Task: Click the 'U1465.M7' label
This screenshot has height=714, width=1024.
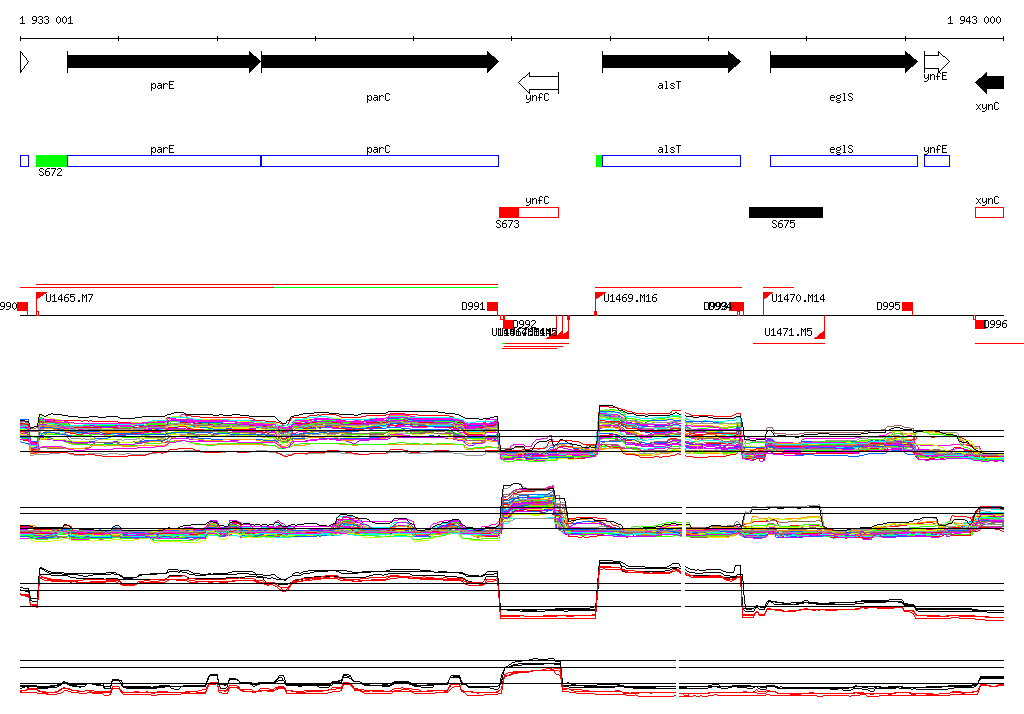Action: 69,299
